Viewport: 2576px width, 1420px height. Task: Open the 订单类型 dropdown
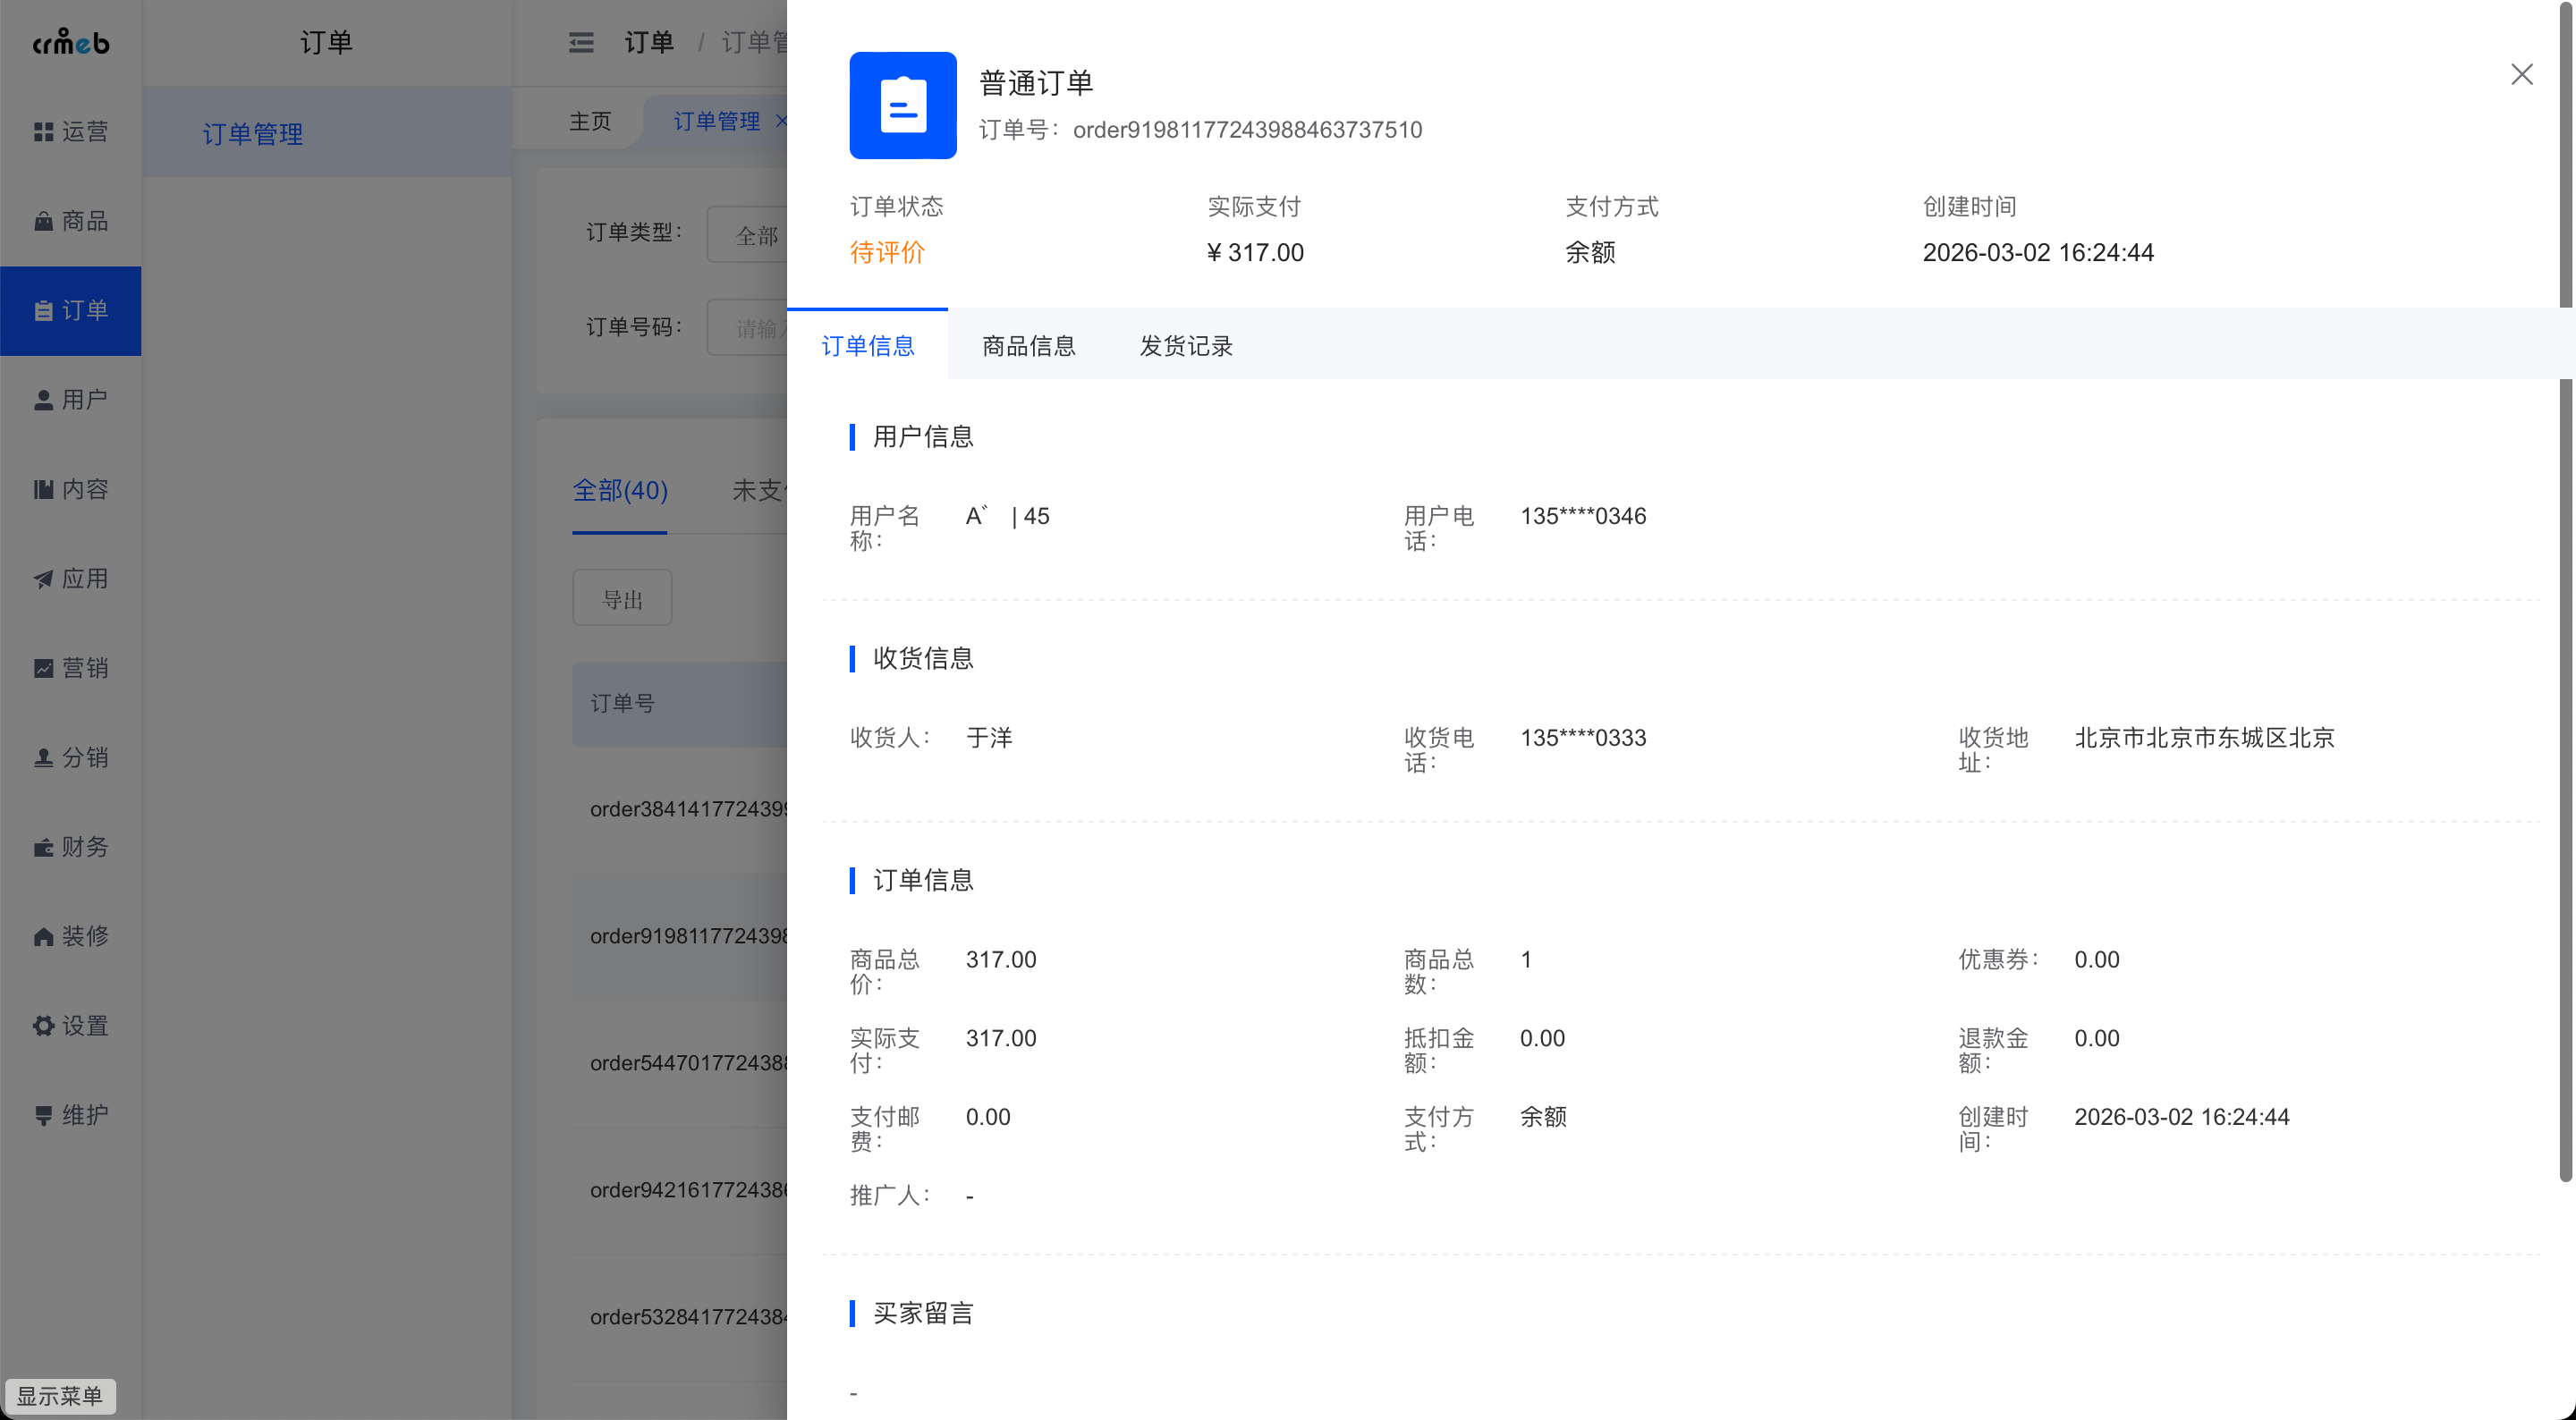tap(750, 235)
